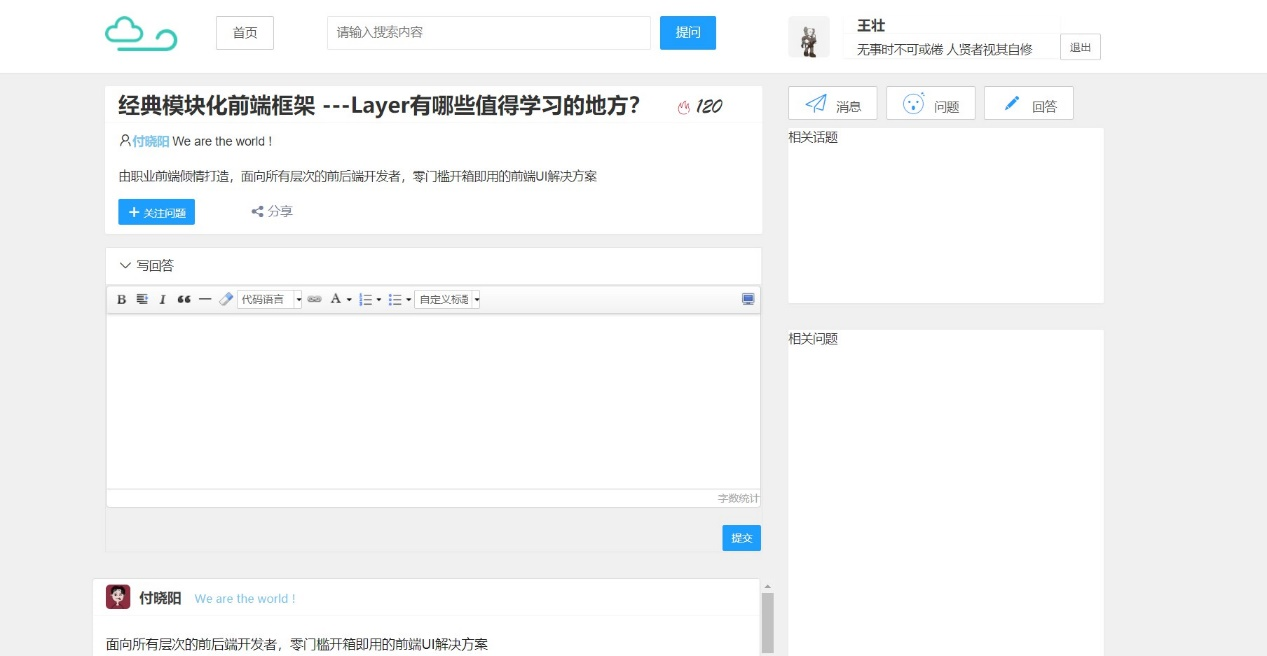Toggle the editor fullscreen monitor icon
1267x656 pixels.
tap(748, 299)
